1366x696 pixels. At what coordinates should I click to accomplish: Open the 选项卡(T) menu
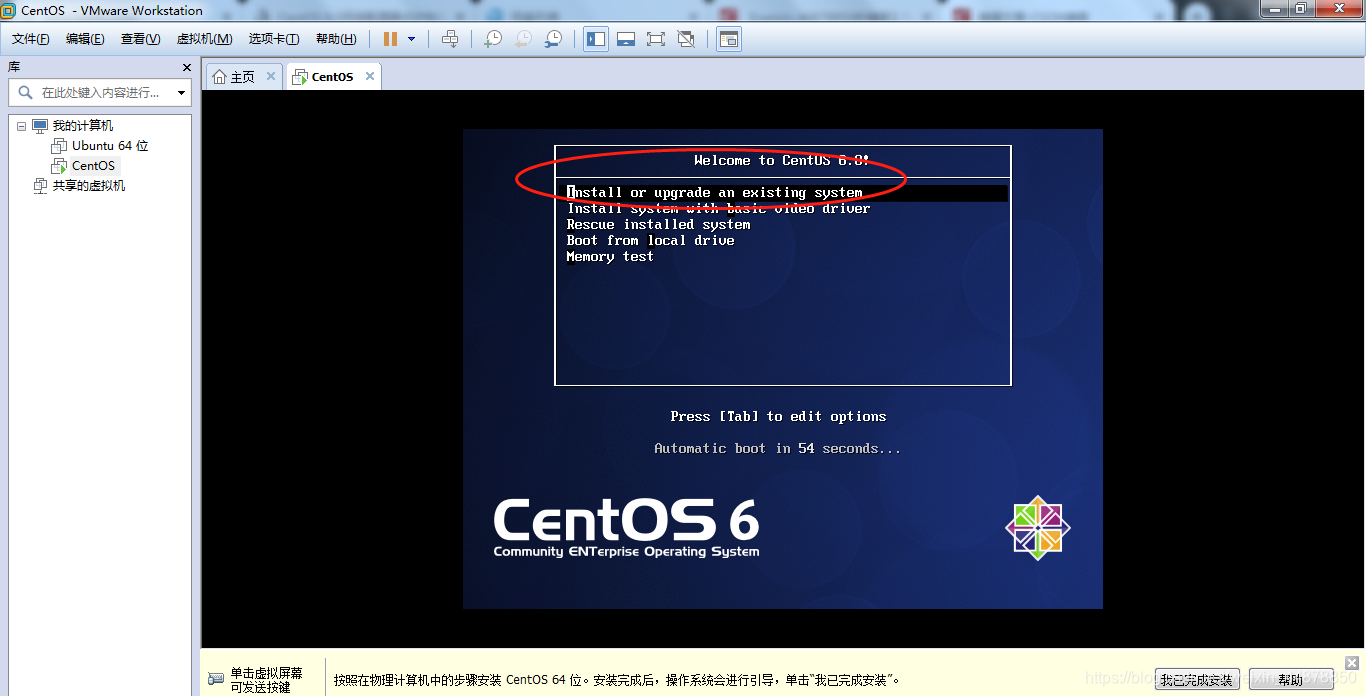[x=274, y=39]
